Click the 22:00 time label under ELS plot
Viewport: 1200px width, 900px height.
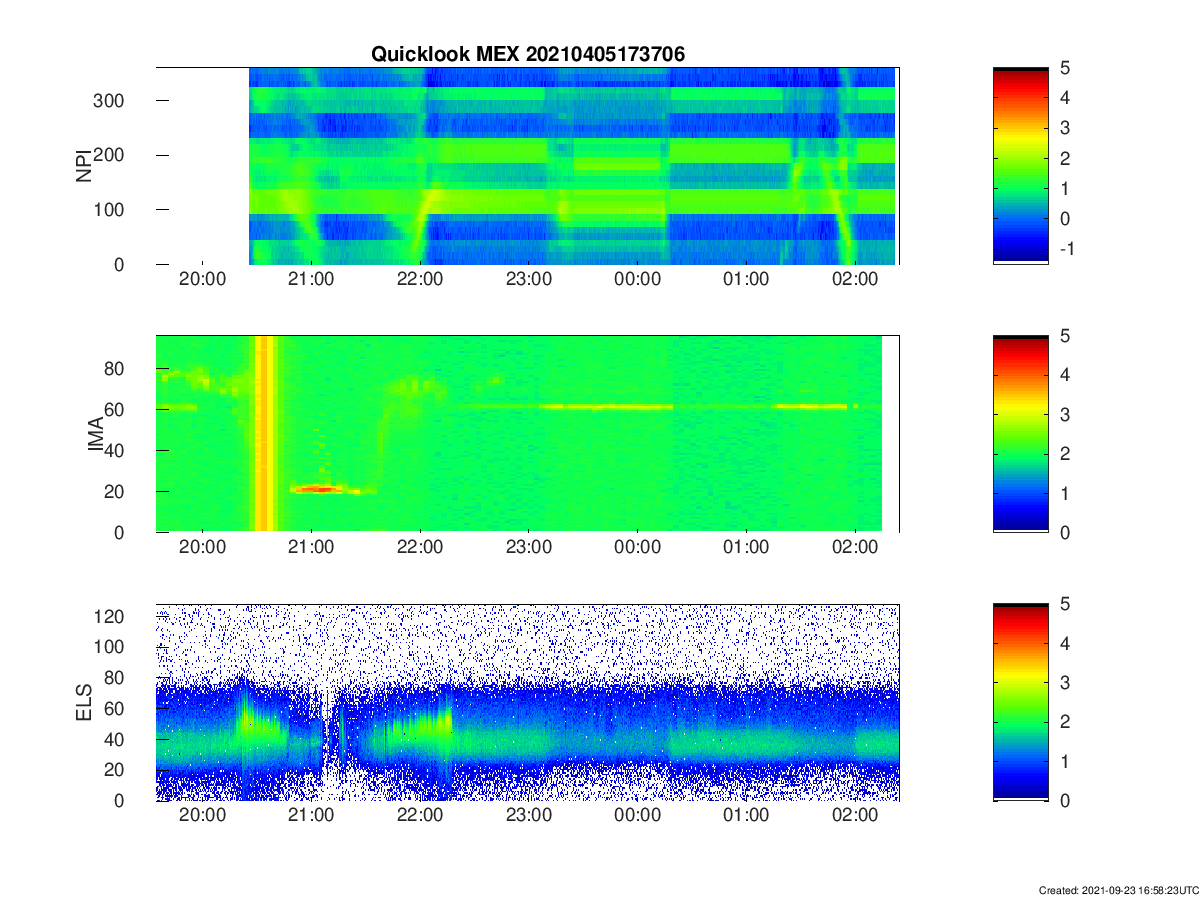[x=420, y=816]
